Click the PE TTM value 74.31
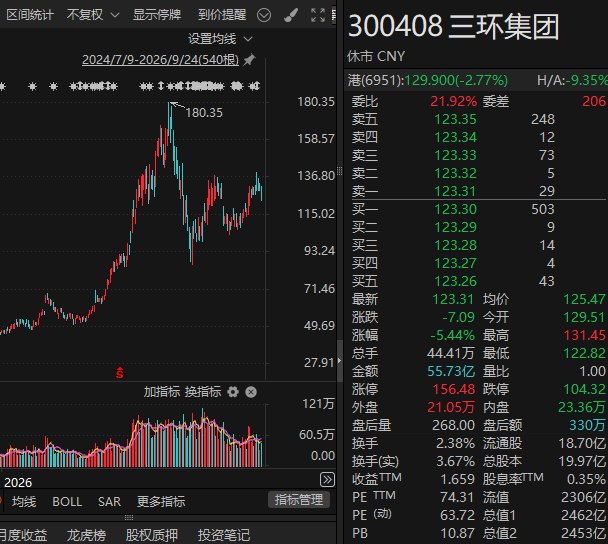 coord(457,497)
